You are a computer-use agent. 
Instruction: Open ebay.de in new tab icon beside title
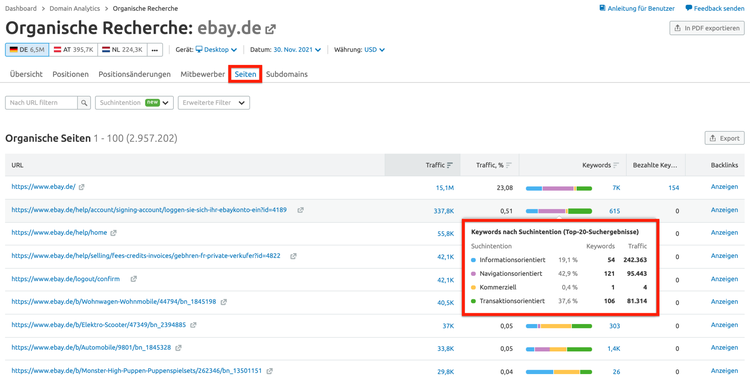click(x=271, y=29)
